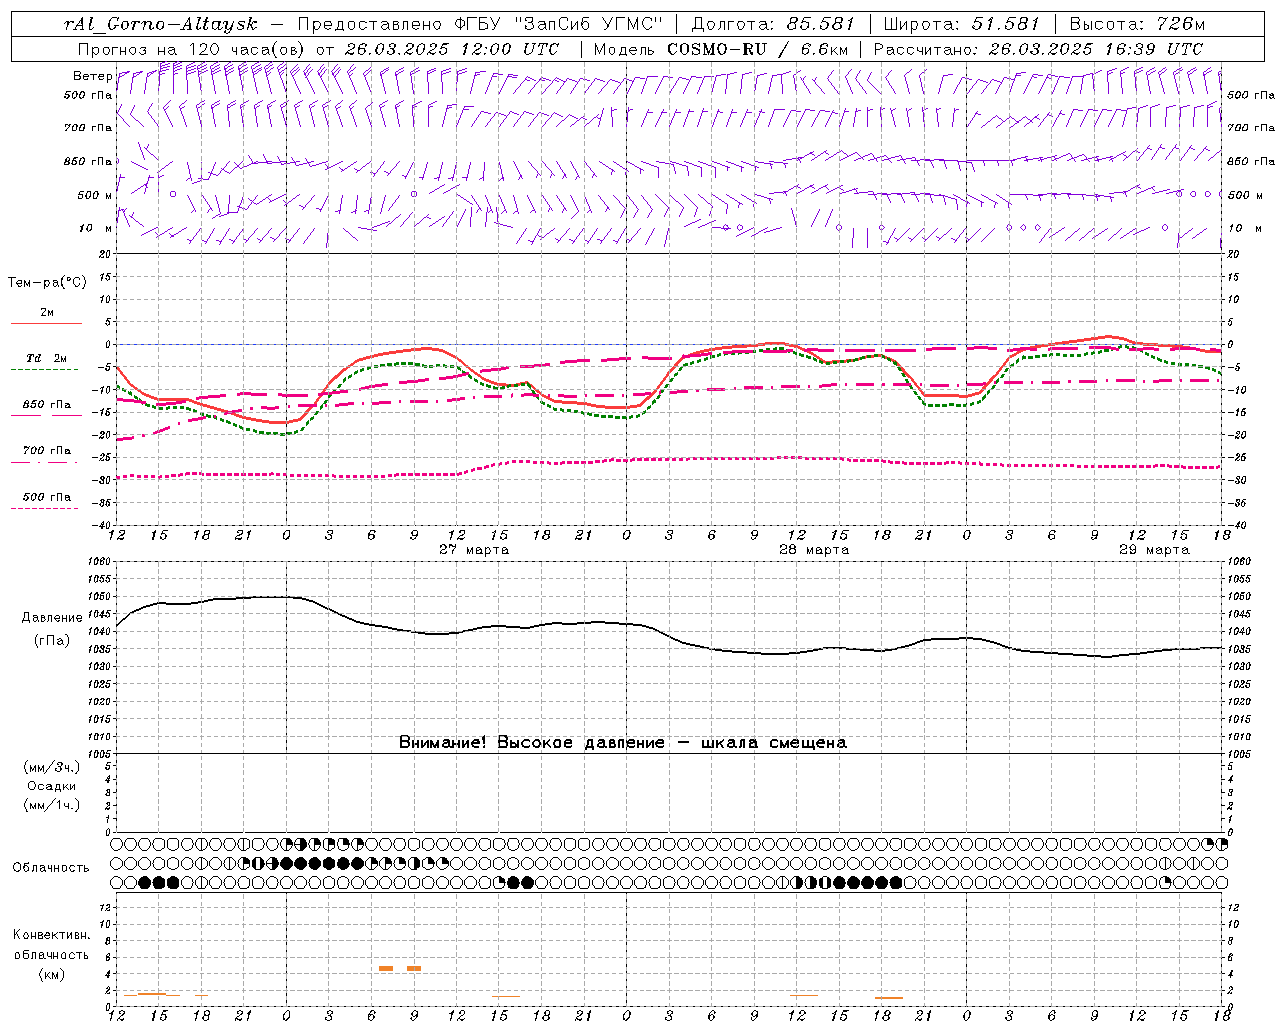The height and width of the screenshot is (1024, 1280).
Task: Click the 28 марта date label
Action: point(814,550)
